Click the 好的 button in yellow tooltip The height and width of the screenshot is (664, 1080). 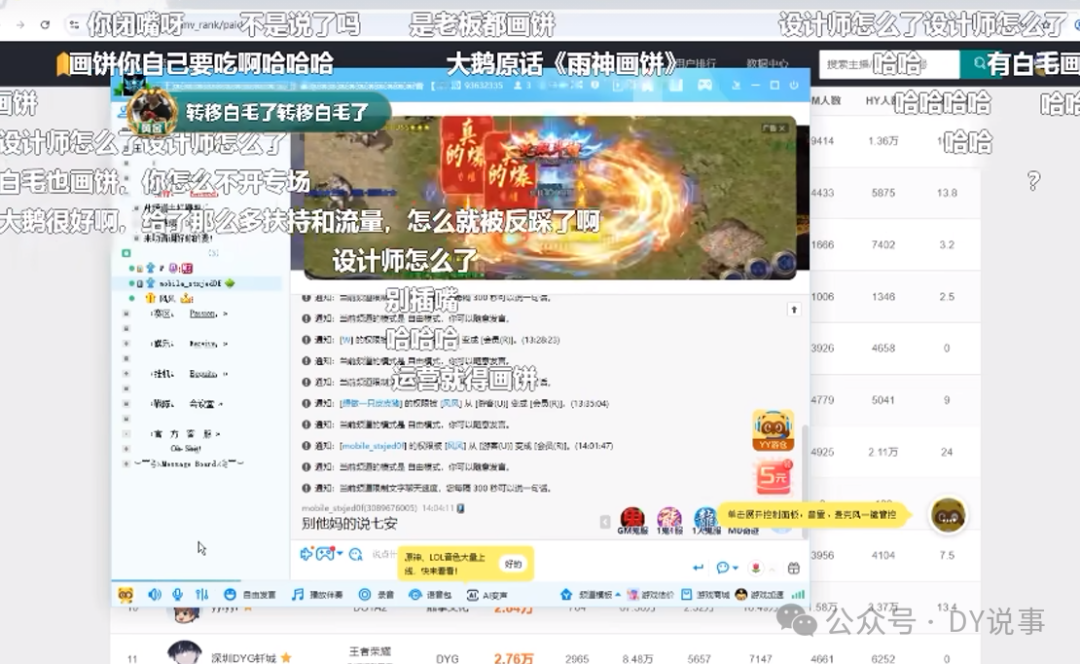pos(513,564)
